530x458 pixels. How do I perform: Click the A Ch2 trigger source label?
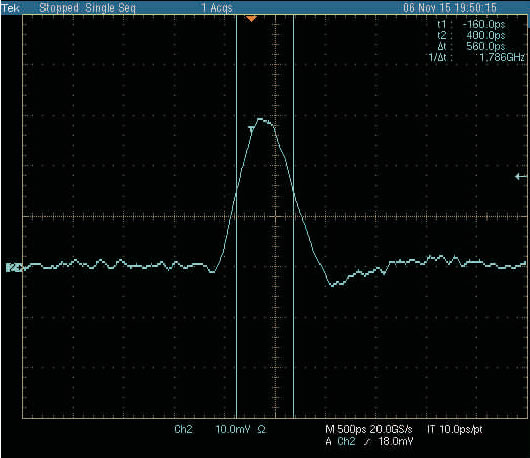(340, 441)
